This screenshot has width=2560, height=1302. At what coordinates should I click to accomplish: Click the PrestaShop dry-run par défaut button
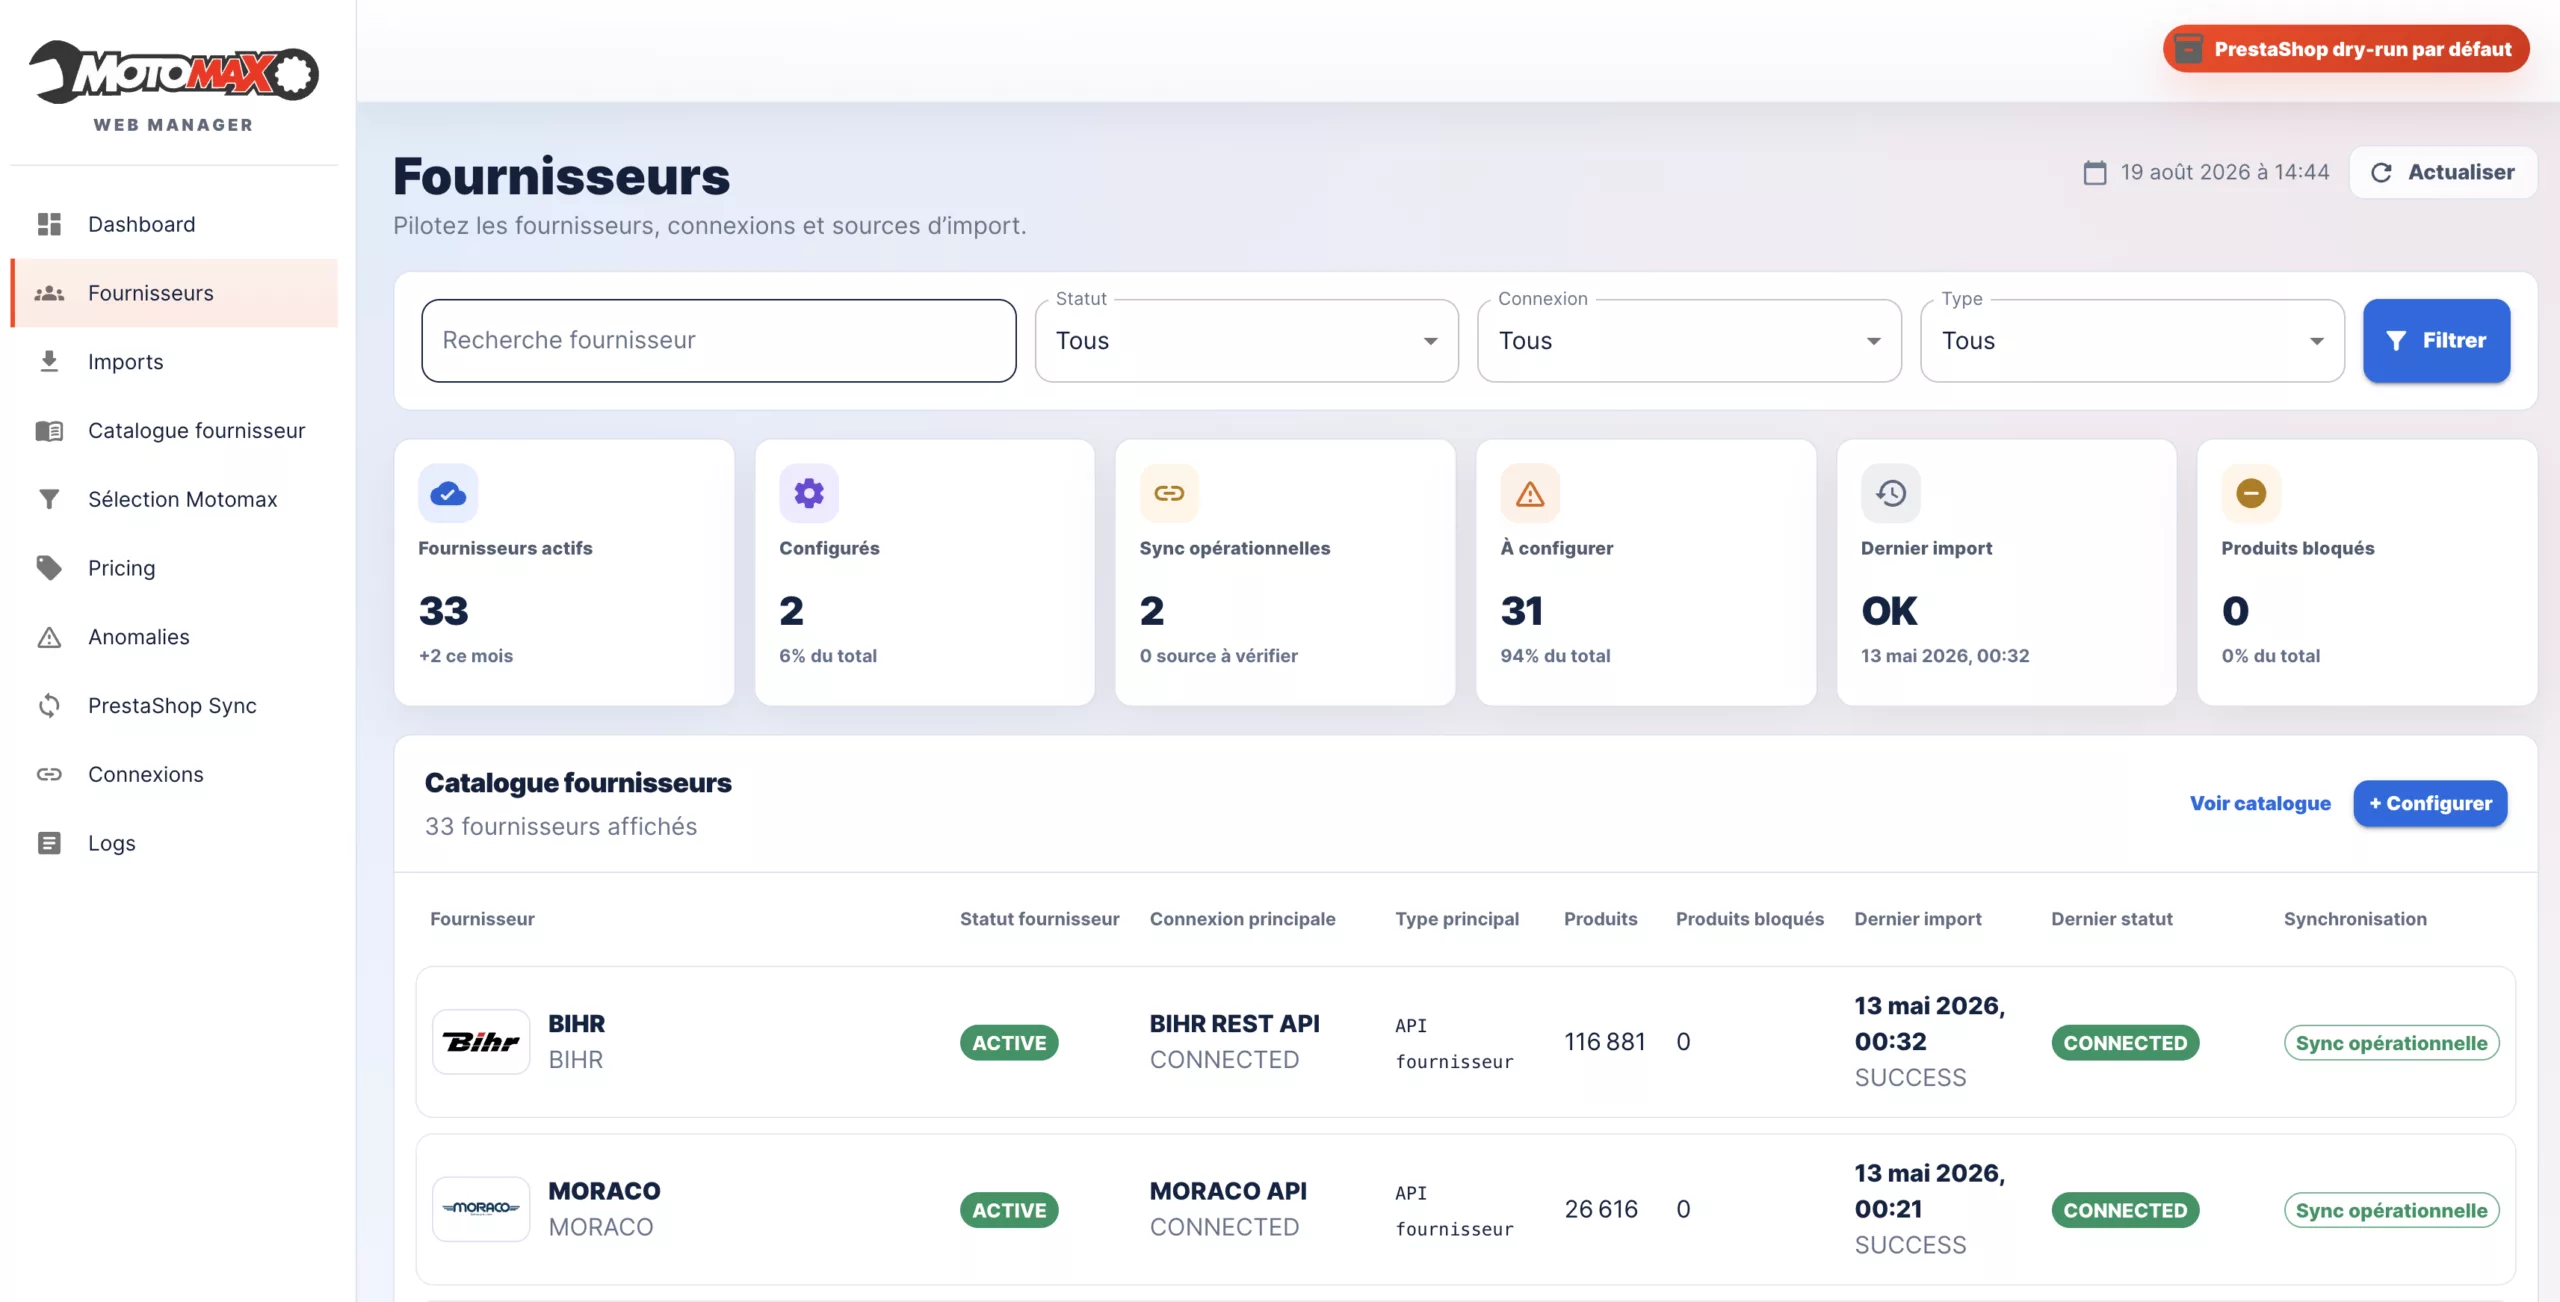[2346, 49]
